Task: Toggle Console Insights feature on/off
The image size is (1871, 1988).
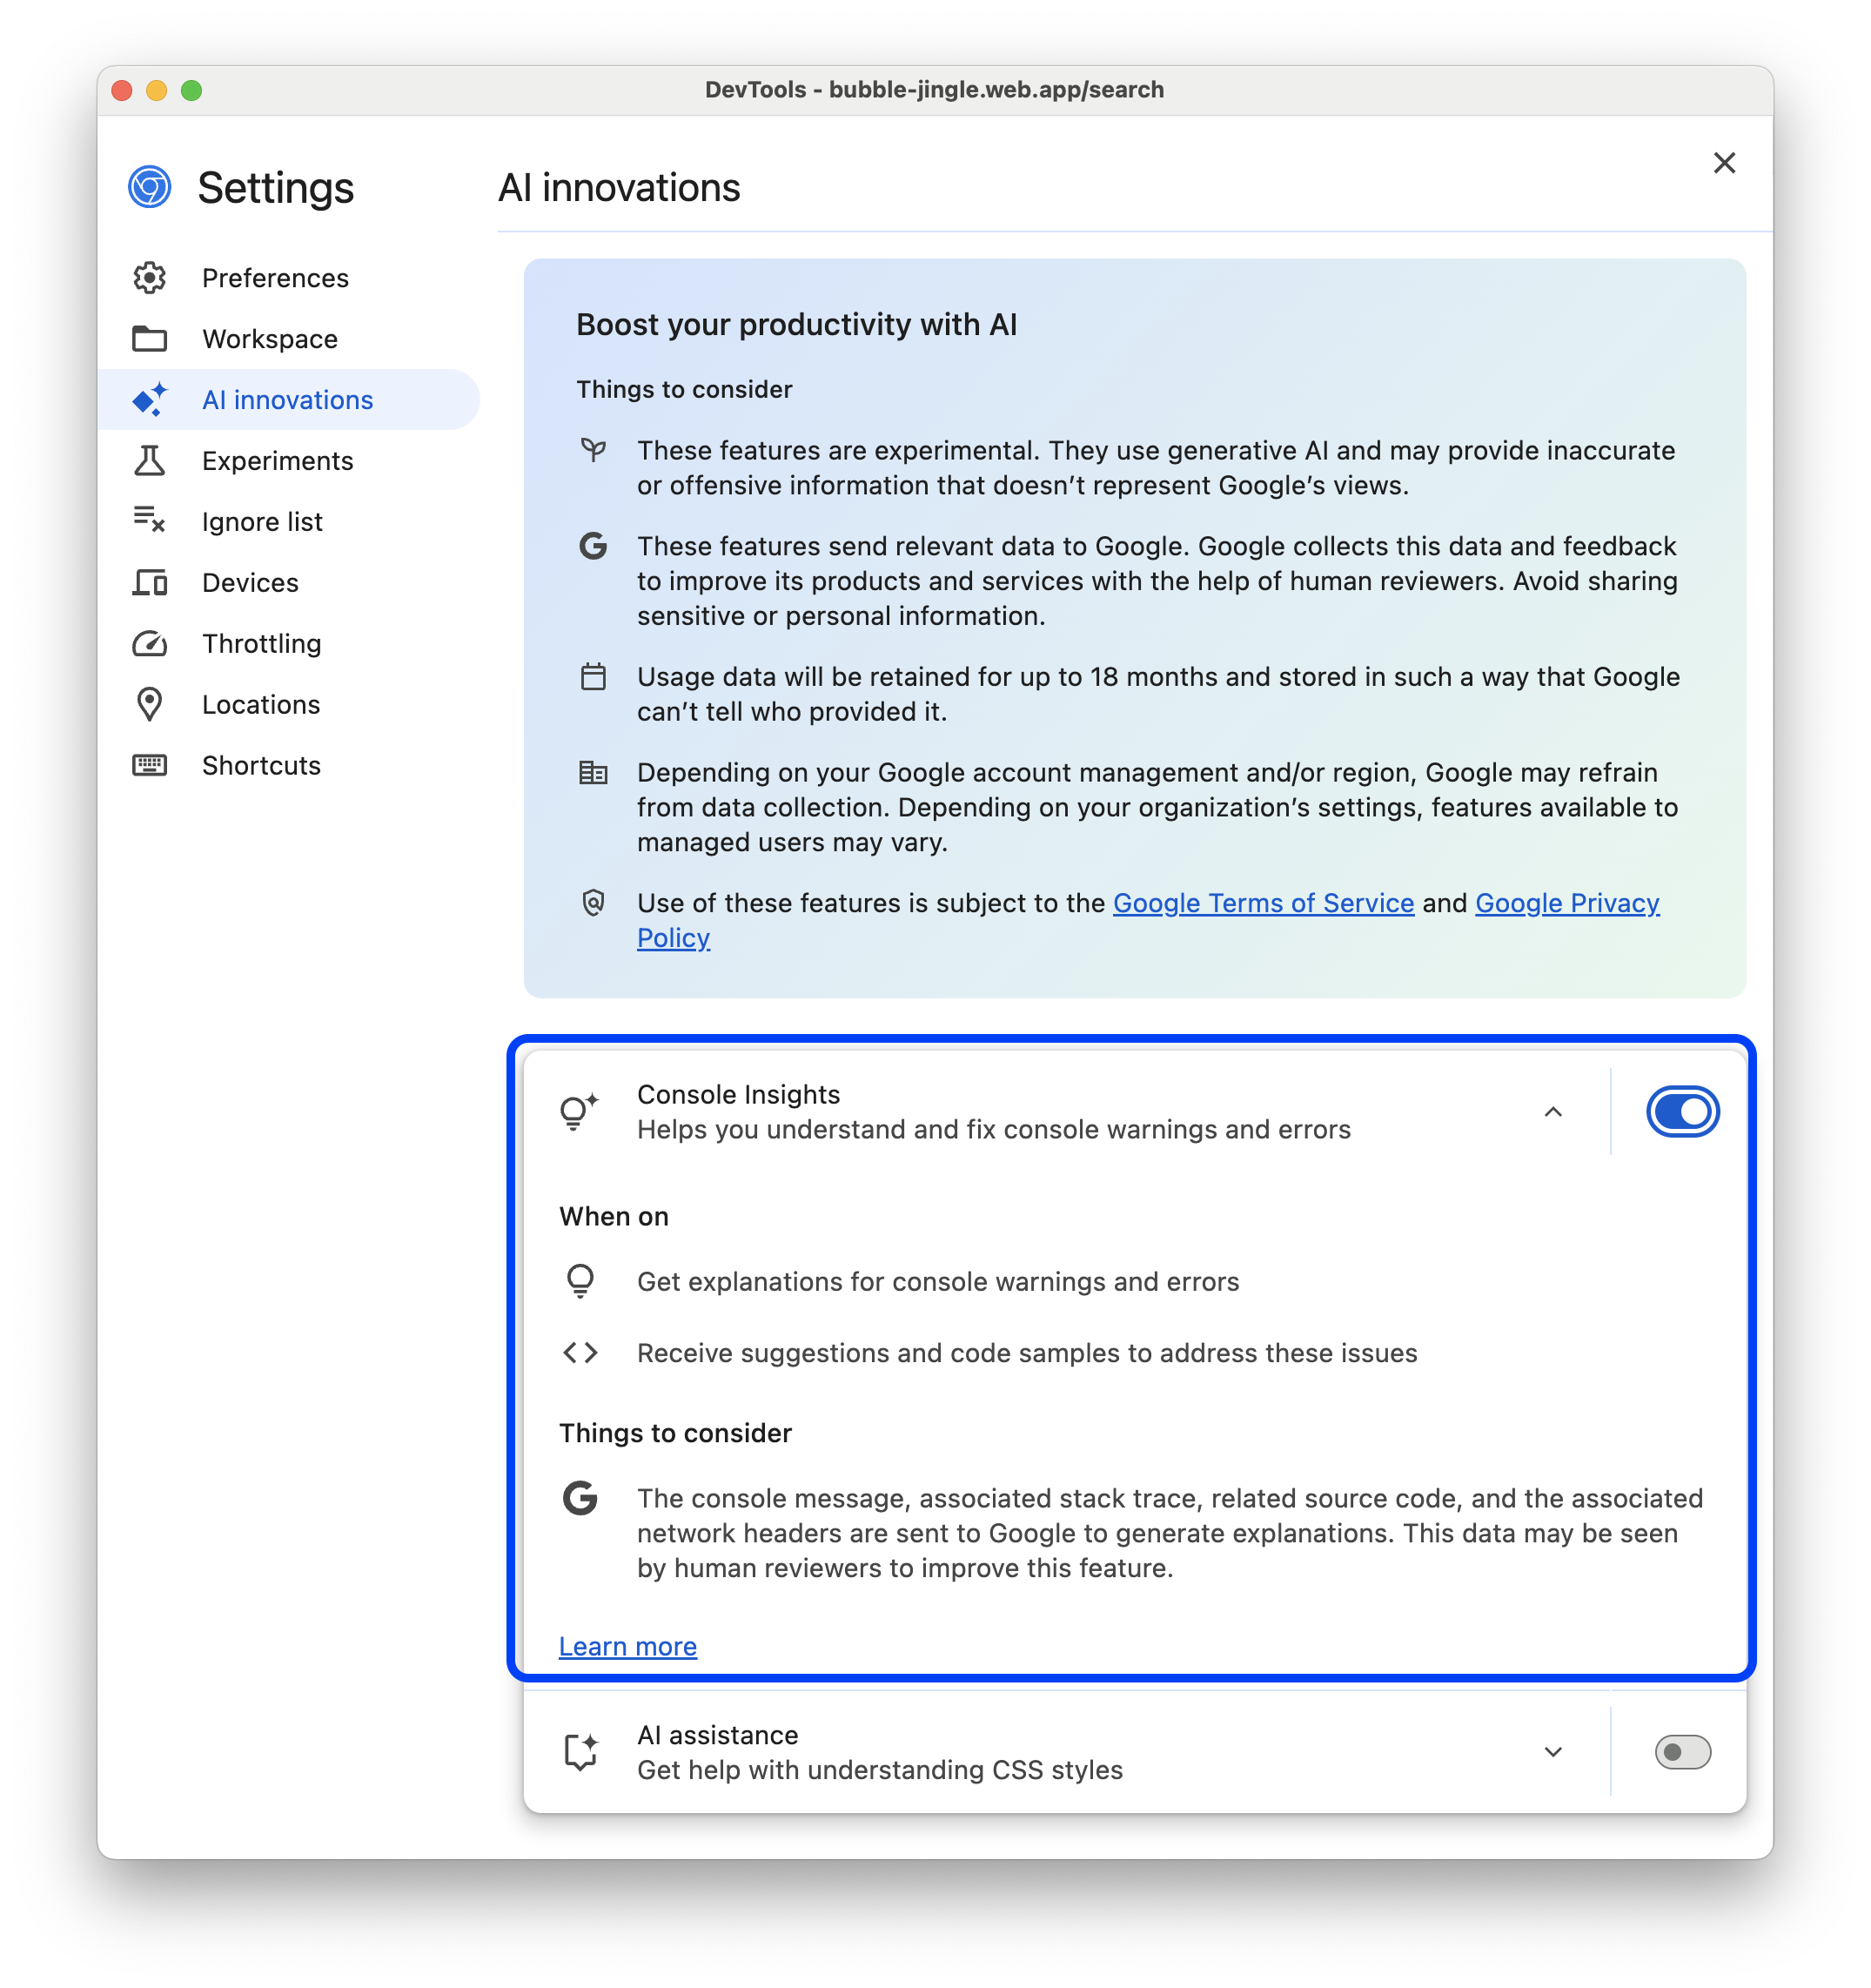Action: (x=1680, y=1110)
